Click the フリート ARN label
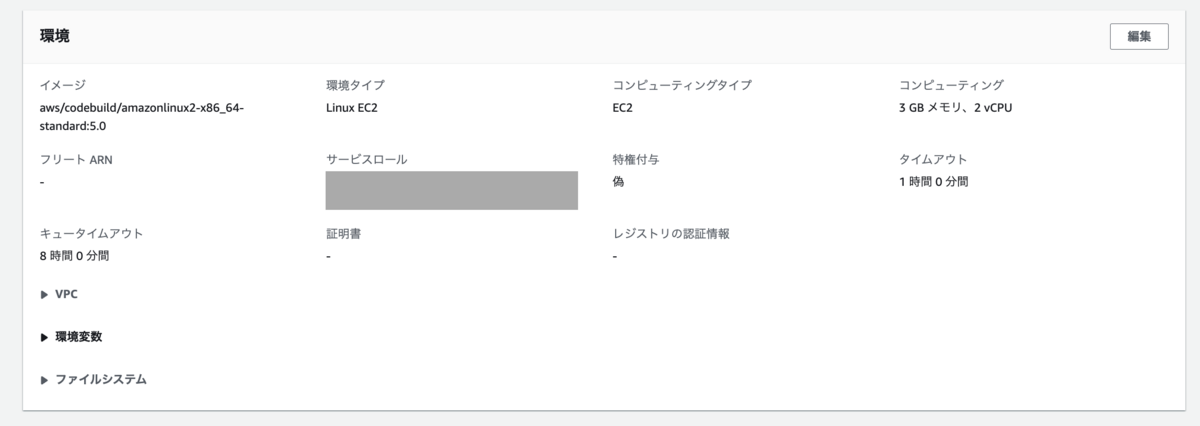The height and width of the screenshot is (426, 1200). (x=69, y=159)
